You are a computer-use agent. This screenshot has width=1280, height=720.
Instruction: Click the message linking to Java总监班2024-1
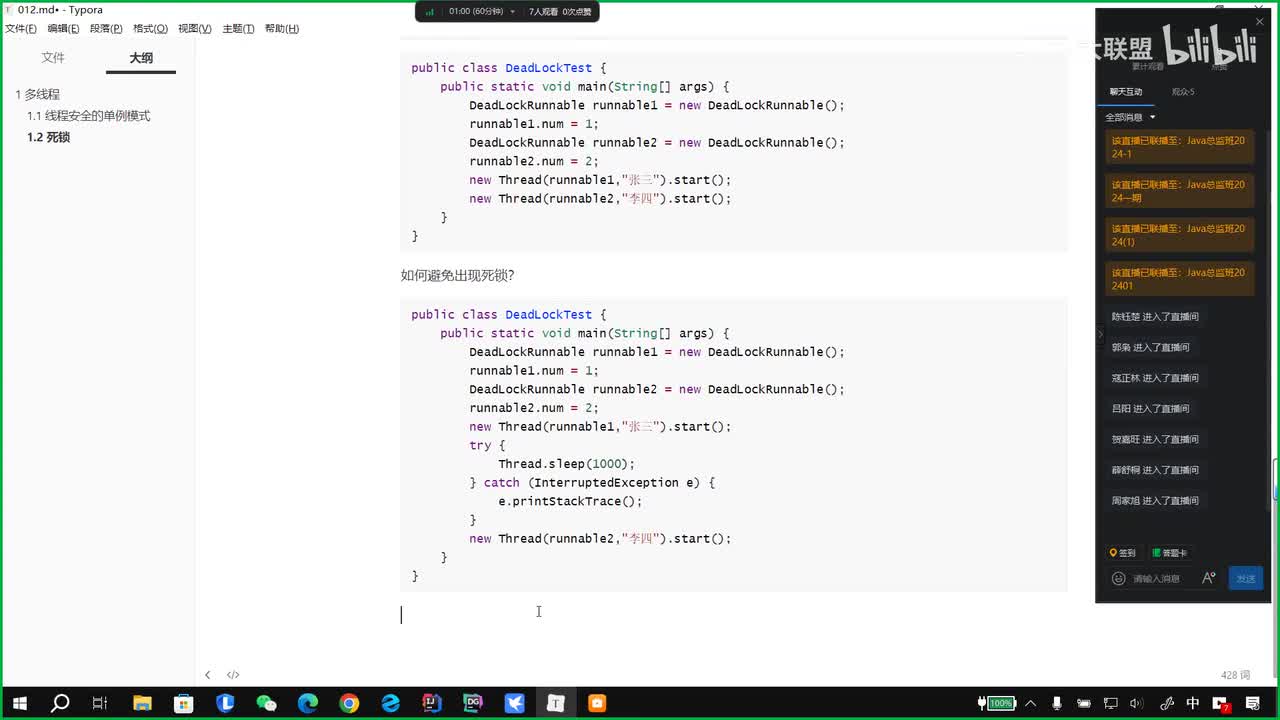[x=1180, y=147]
